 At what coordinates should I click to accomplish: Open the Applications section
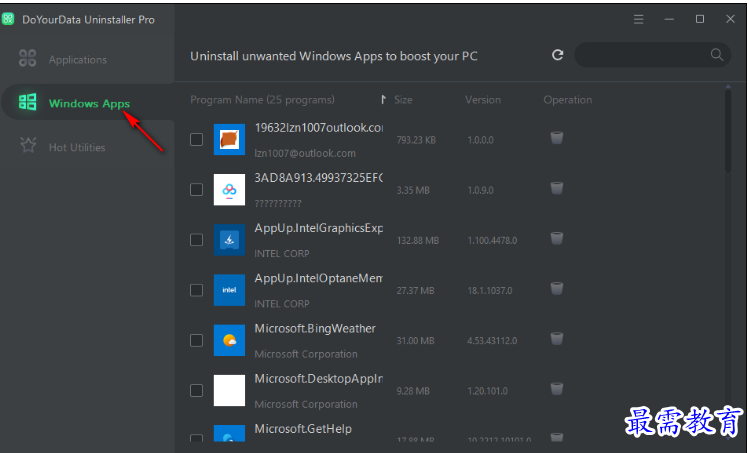point(77,60)
